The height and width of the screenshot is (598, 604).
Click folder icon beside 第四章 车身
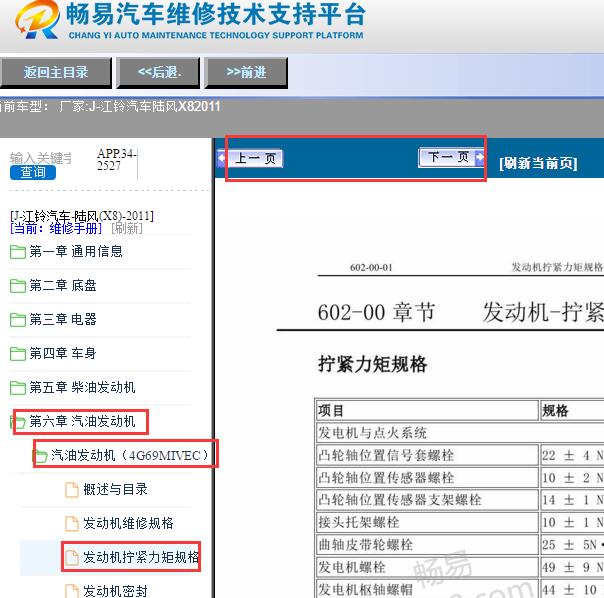point(18,354)
